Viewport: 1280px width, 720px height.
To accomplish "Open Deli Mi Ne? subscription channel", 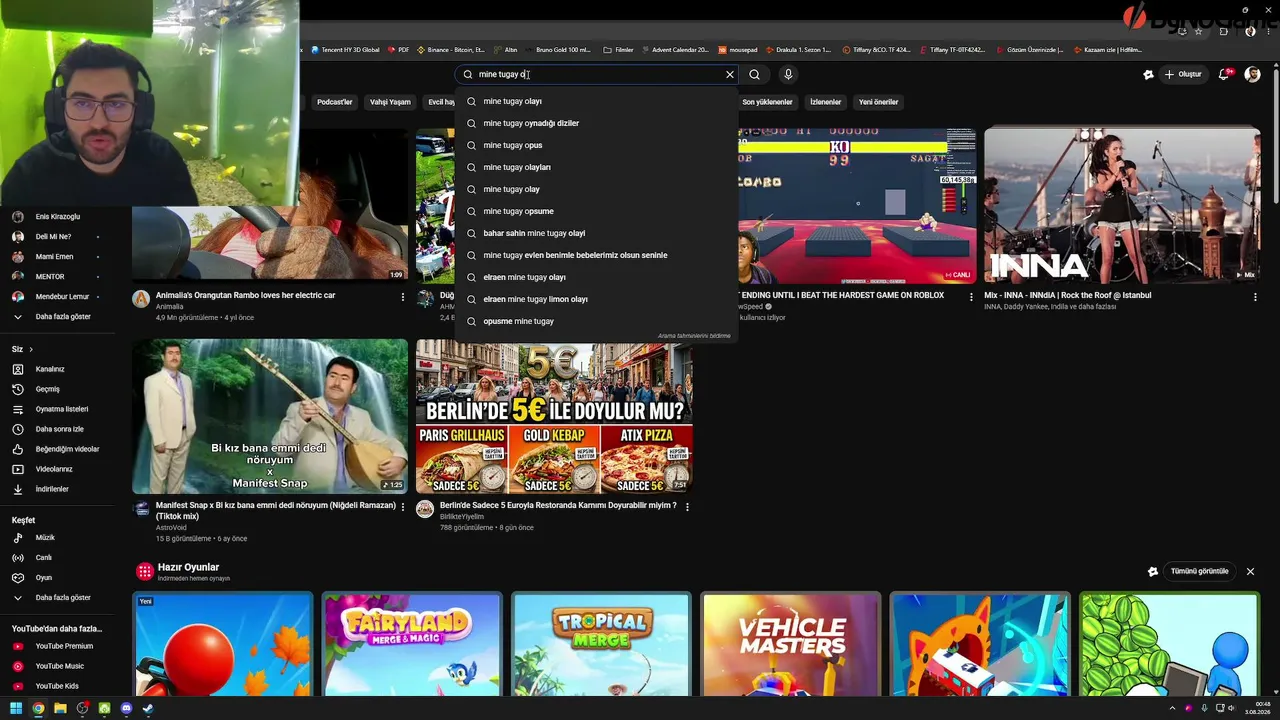I will point(56,237).
